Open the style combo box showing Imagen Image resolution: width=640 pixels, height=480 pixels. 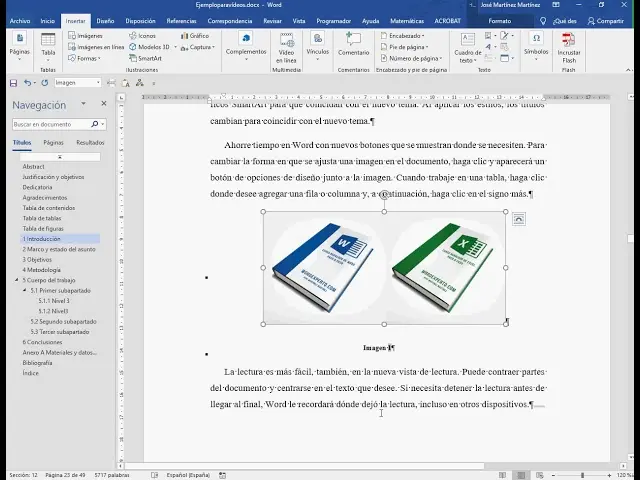click(78, 83)
